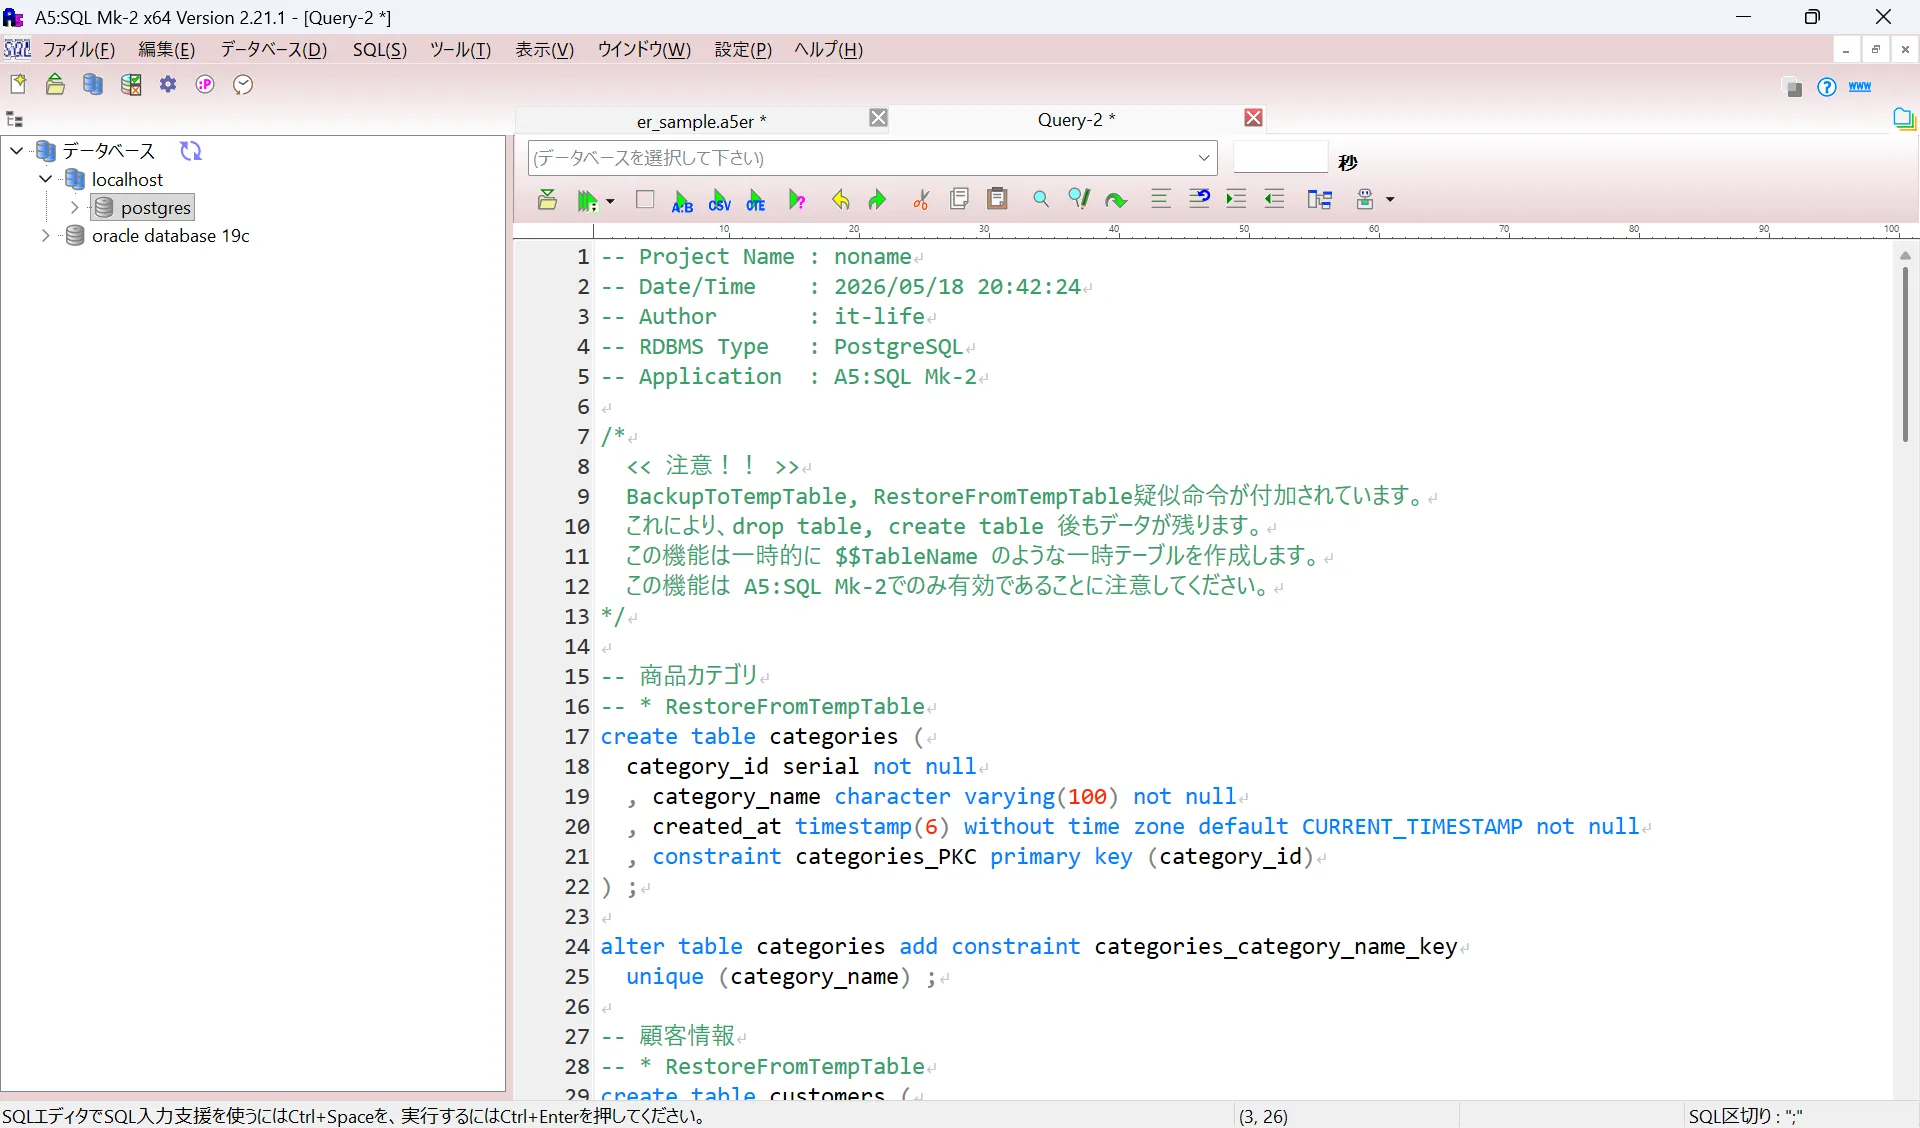Image resolution: width=1920 pixels, height=1128 pixels.
Task: Increase indent with the indent icon
Action: 1236,199
